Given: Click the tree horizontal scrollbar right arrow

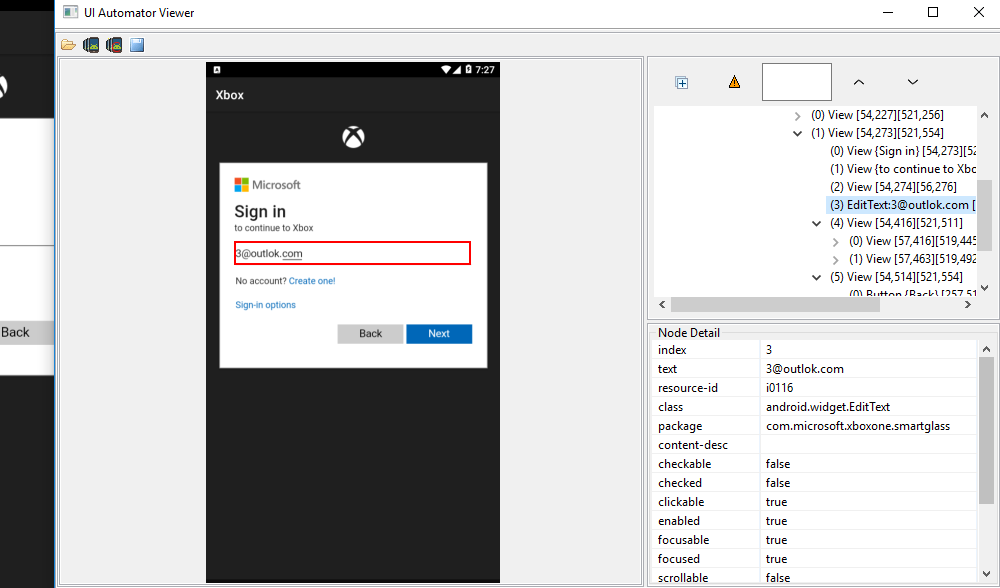Looking at the screenshot, I should [x=967, y=305].
